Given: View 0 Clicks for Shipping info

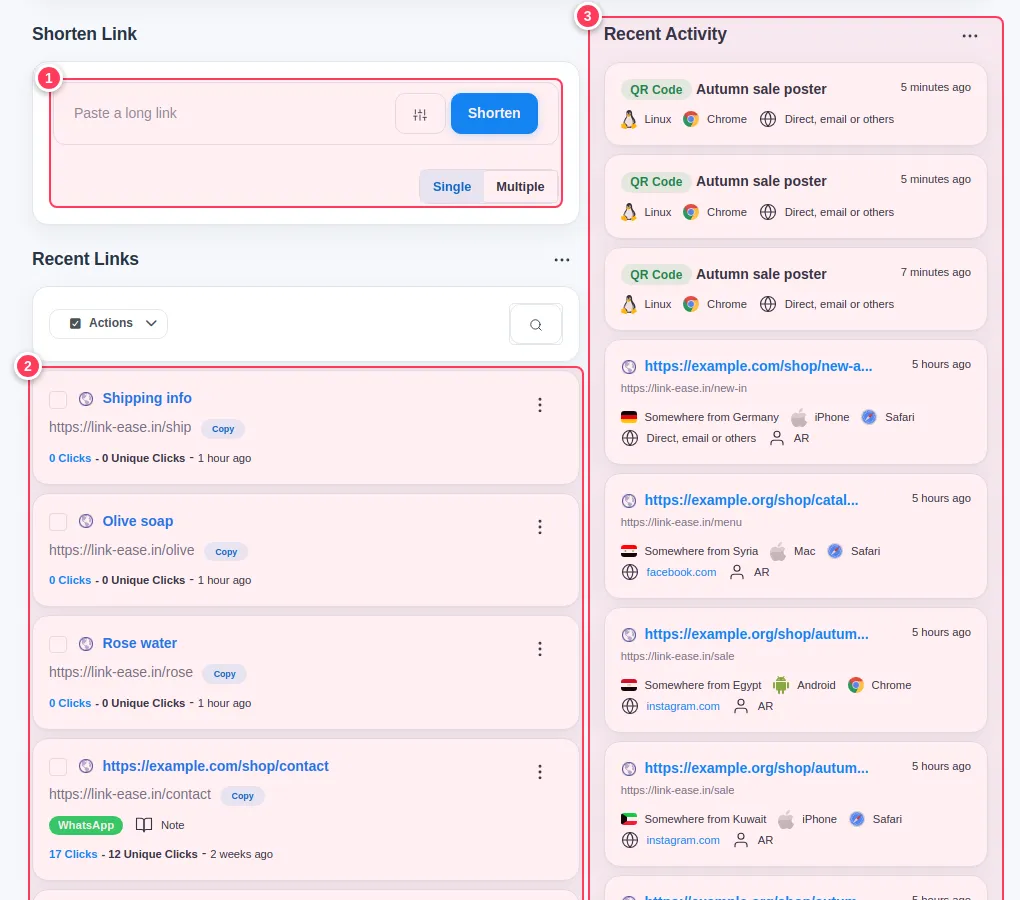Looking at the screenshot, I should pos(70,458).
